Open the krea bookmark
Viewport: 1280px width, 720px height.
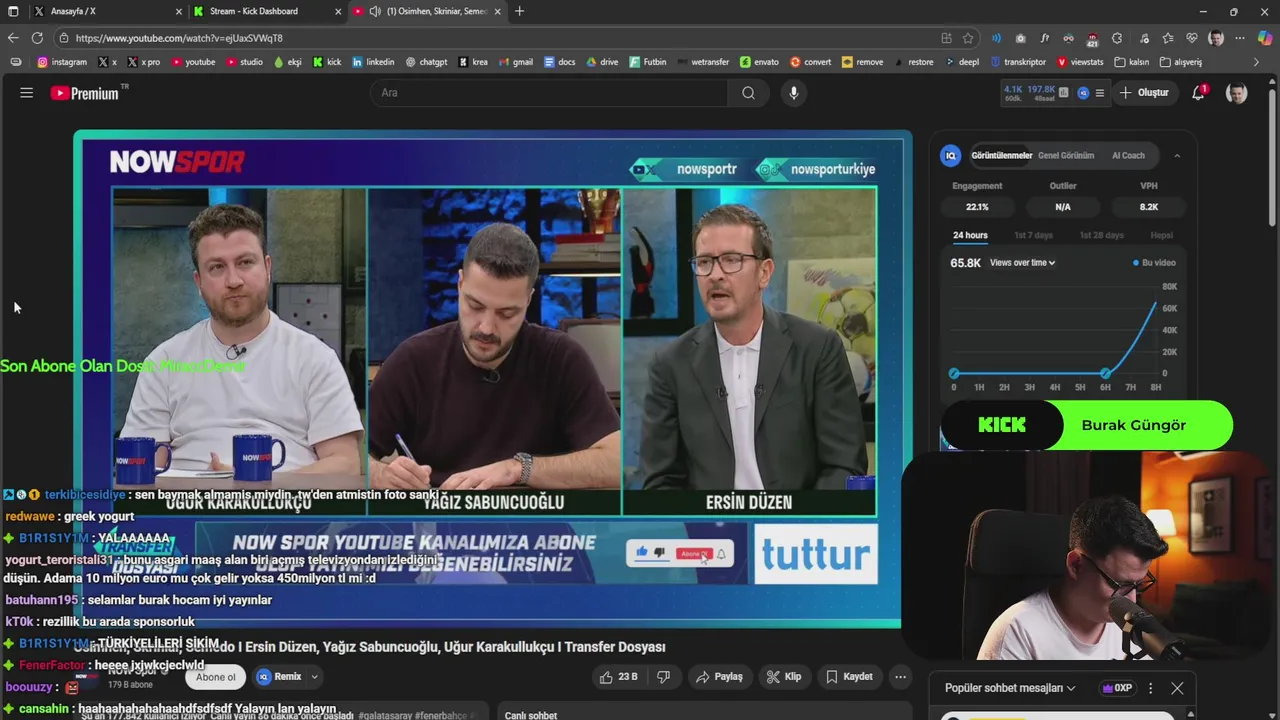tap(473, 62)
